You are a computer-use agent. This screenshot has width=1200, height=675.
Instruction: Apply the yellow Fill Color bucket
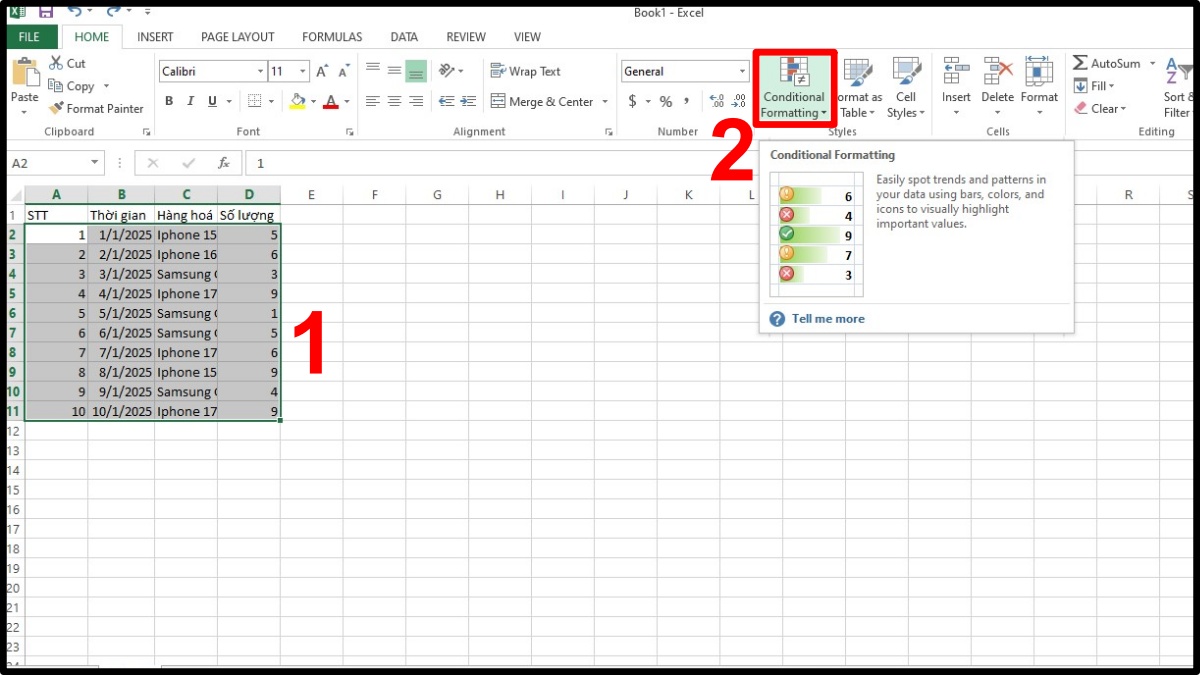pyautogui.click(x=297, y=101)
